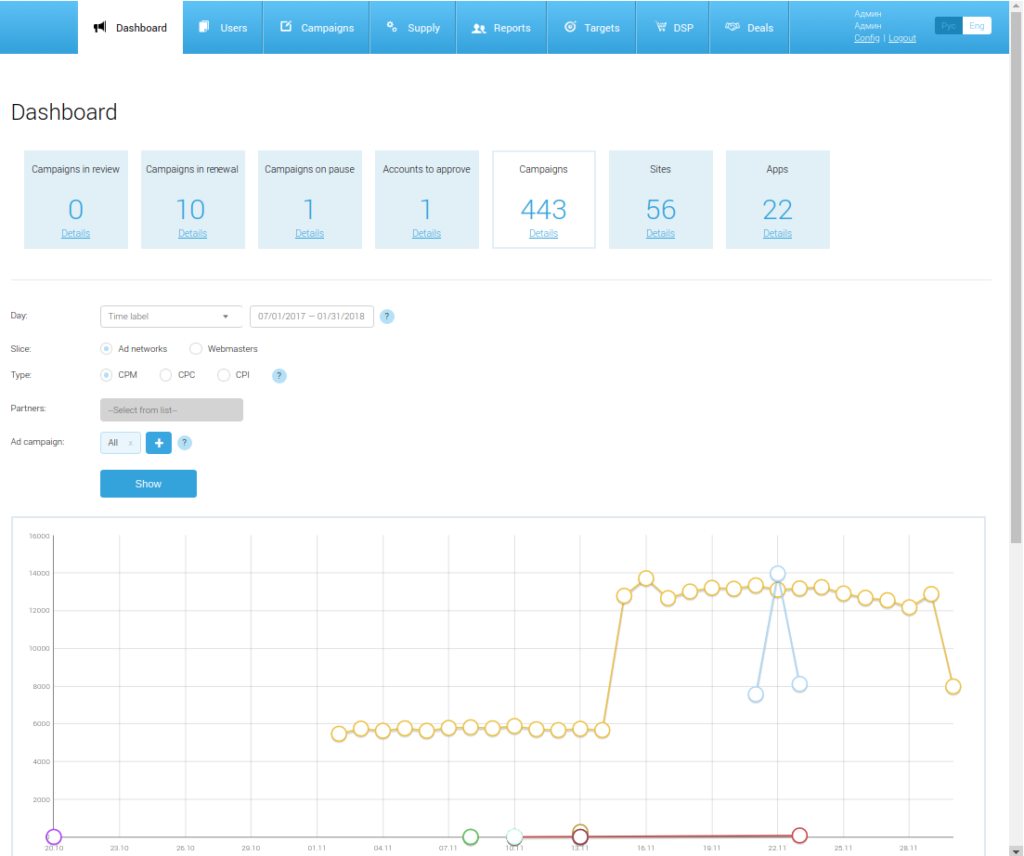1024x856 pixels.
Task: Click the Reports people icon
Action: click(479, 28)
